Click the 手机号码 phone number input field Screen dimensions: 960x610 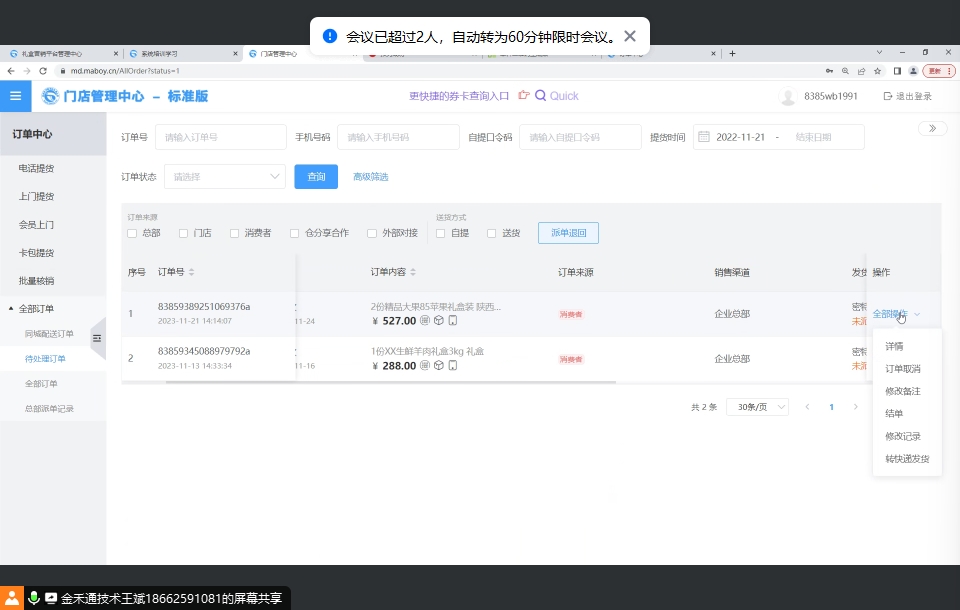click(x=398, y=137)
